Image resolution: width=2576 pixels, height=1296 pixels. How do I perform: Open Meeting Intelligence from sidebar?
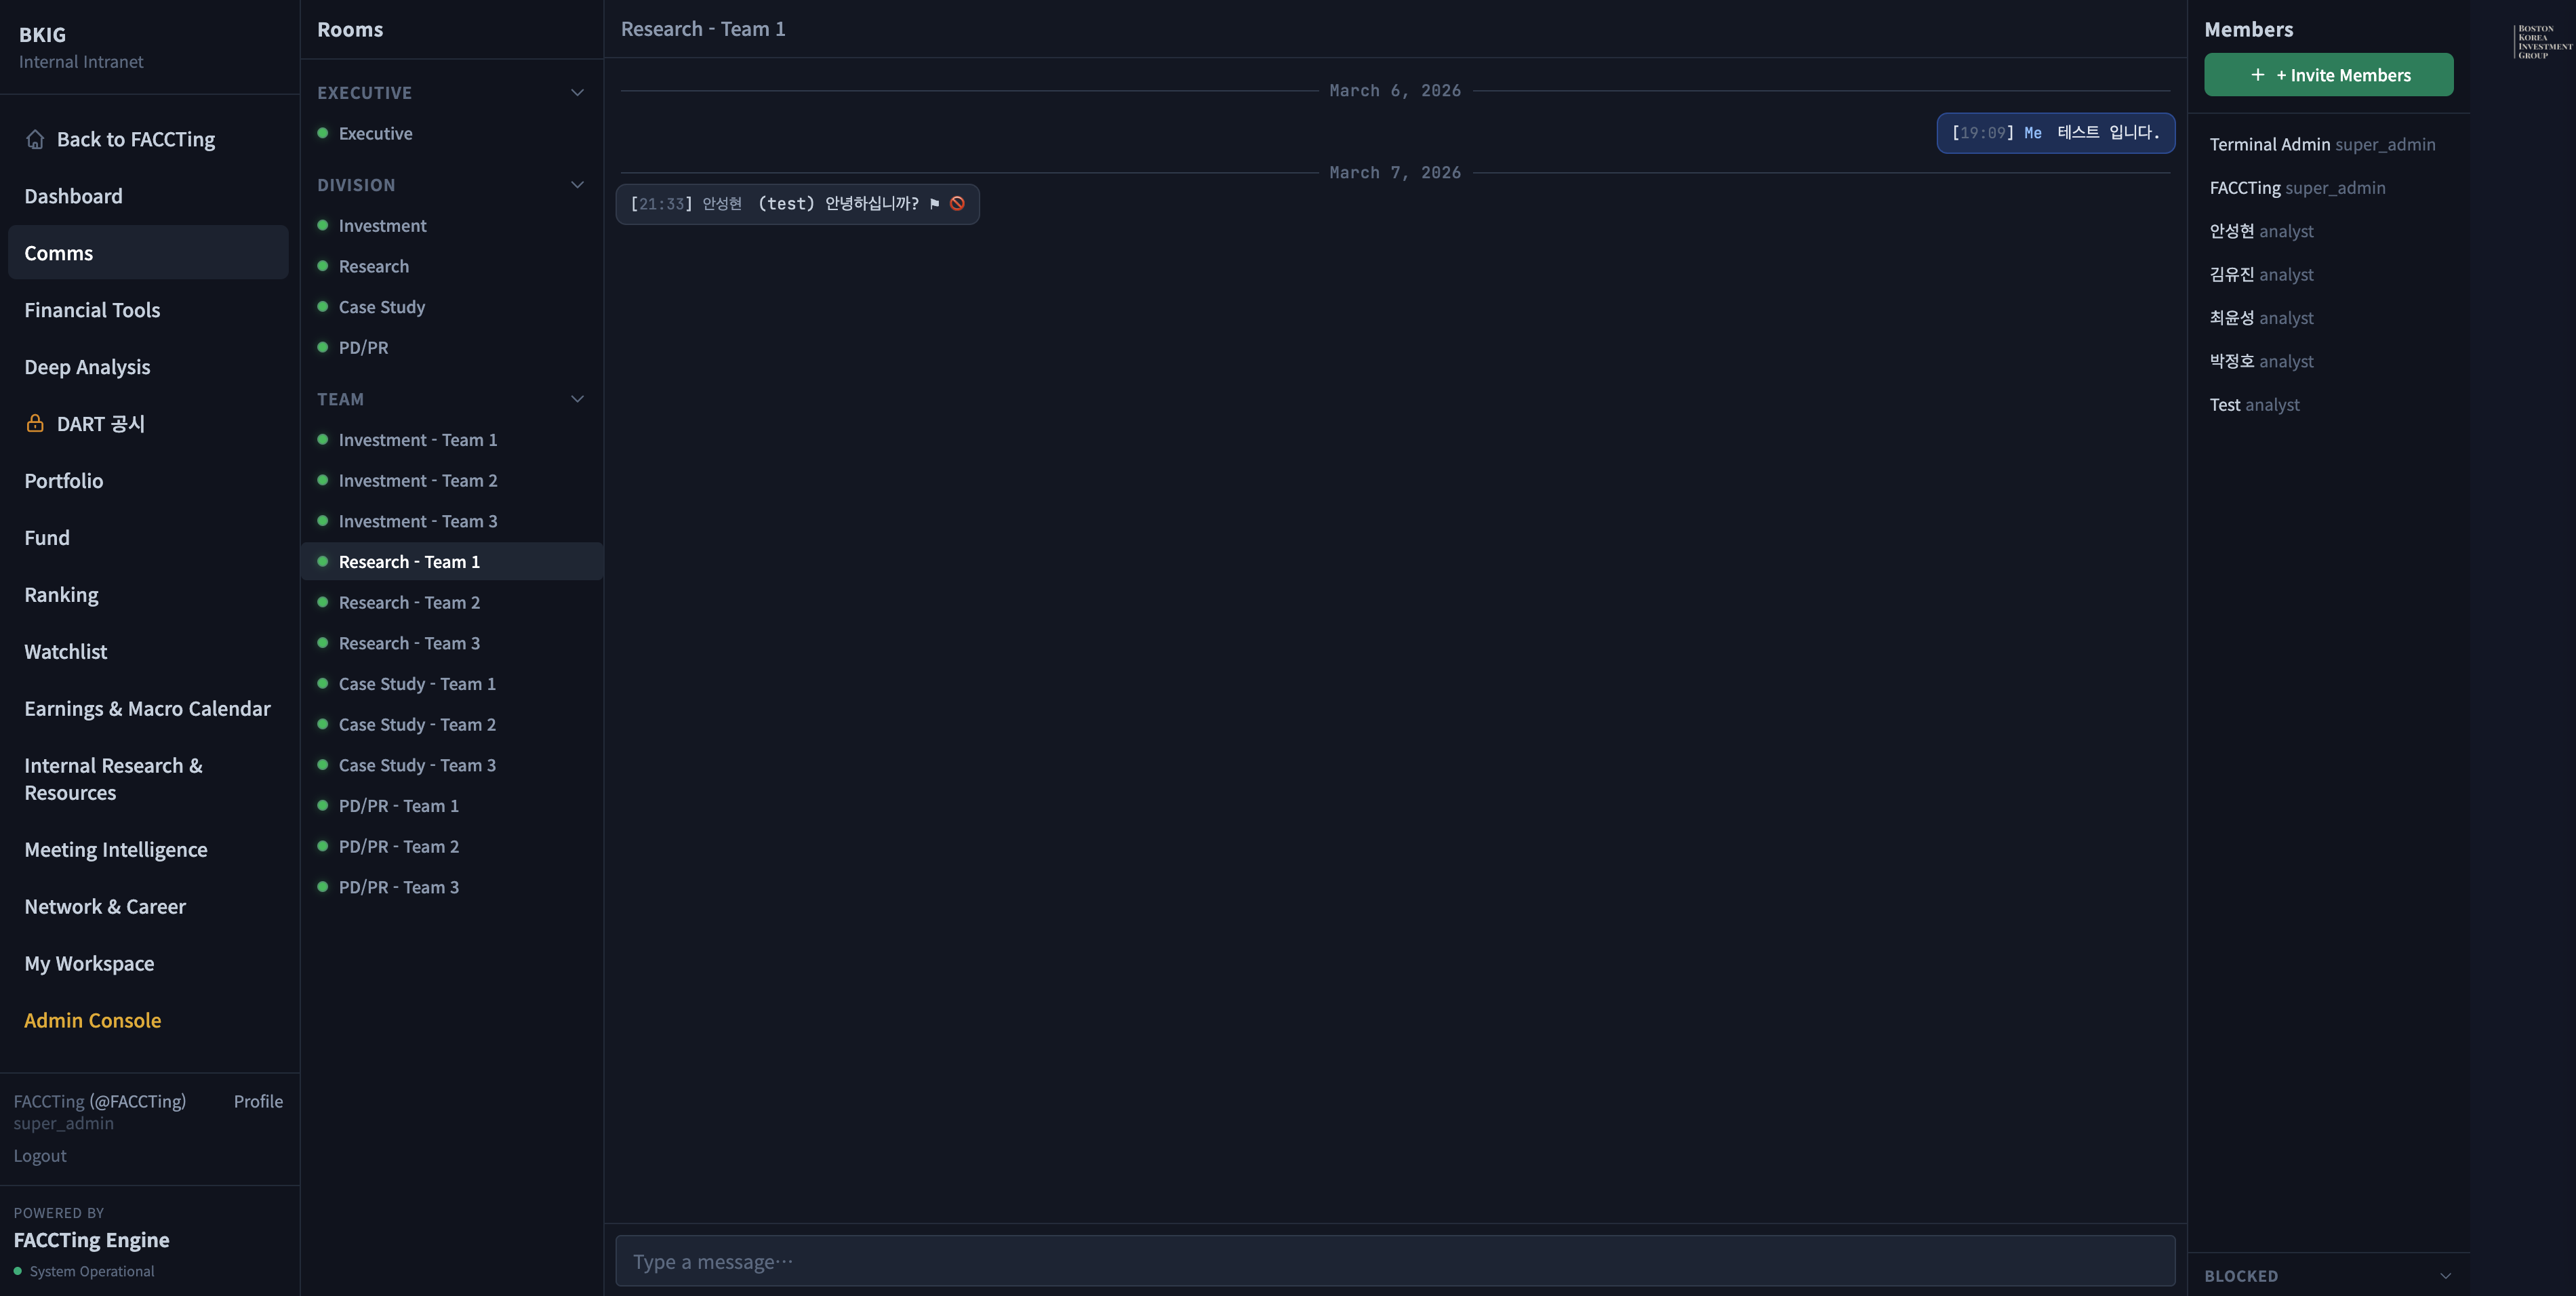[x=116, y=850]
